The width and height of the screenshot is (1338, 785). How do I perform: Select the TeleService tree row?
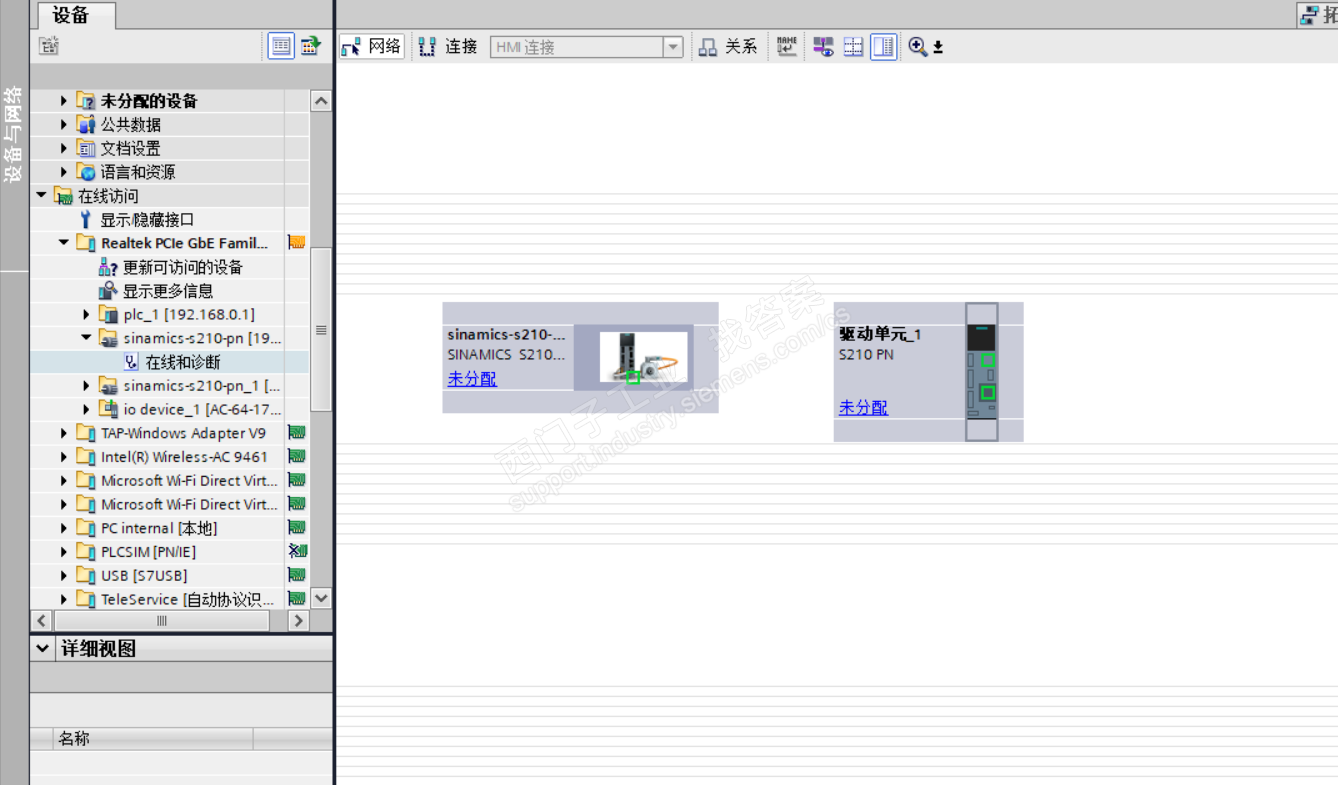tap(169, 600)
